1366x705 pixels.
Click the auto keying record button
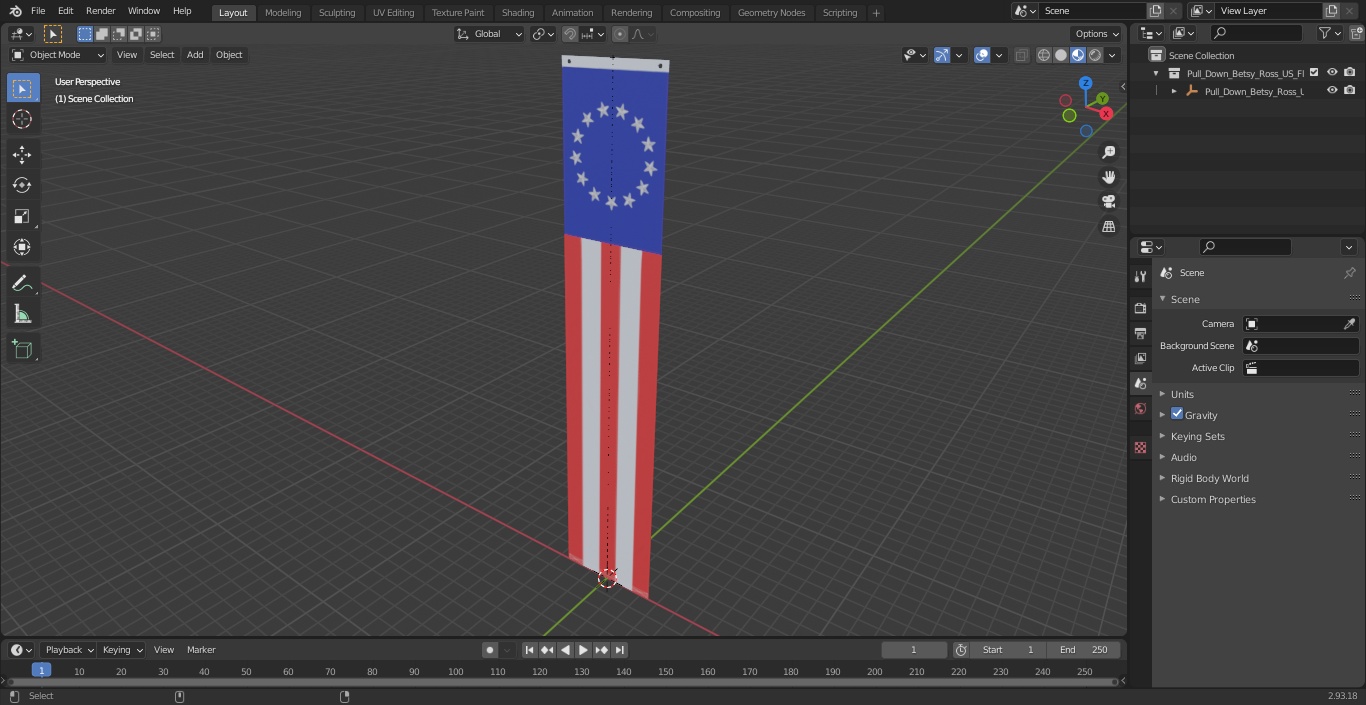point(490,650)
